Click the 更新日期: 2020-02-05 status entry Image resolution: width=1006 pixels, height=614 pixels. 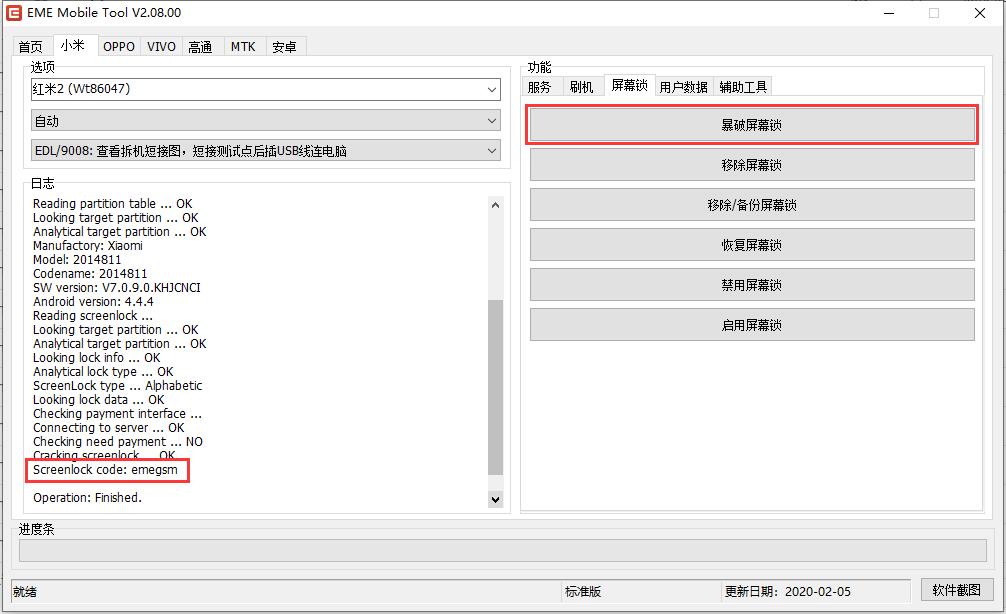(x=787, y=592)
